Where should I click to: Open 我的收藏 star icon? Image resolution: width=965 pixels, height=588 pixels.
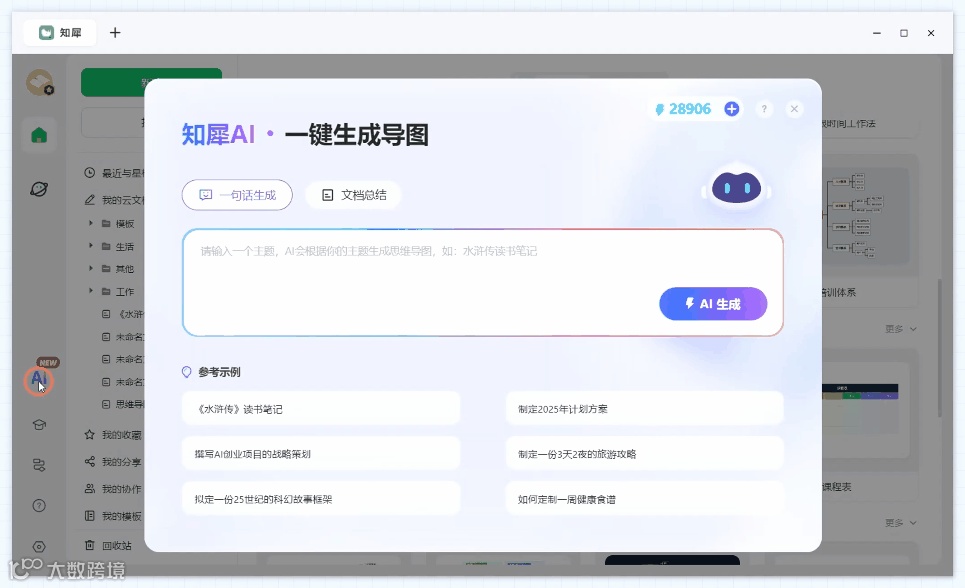90,435
